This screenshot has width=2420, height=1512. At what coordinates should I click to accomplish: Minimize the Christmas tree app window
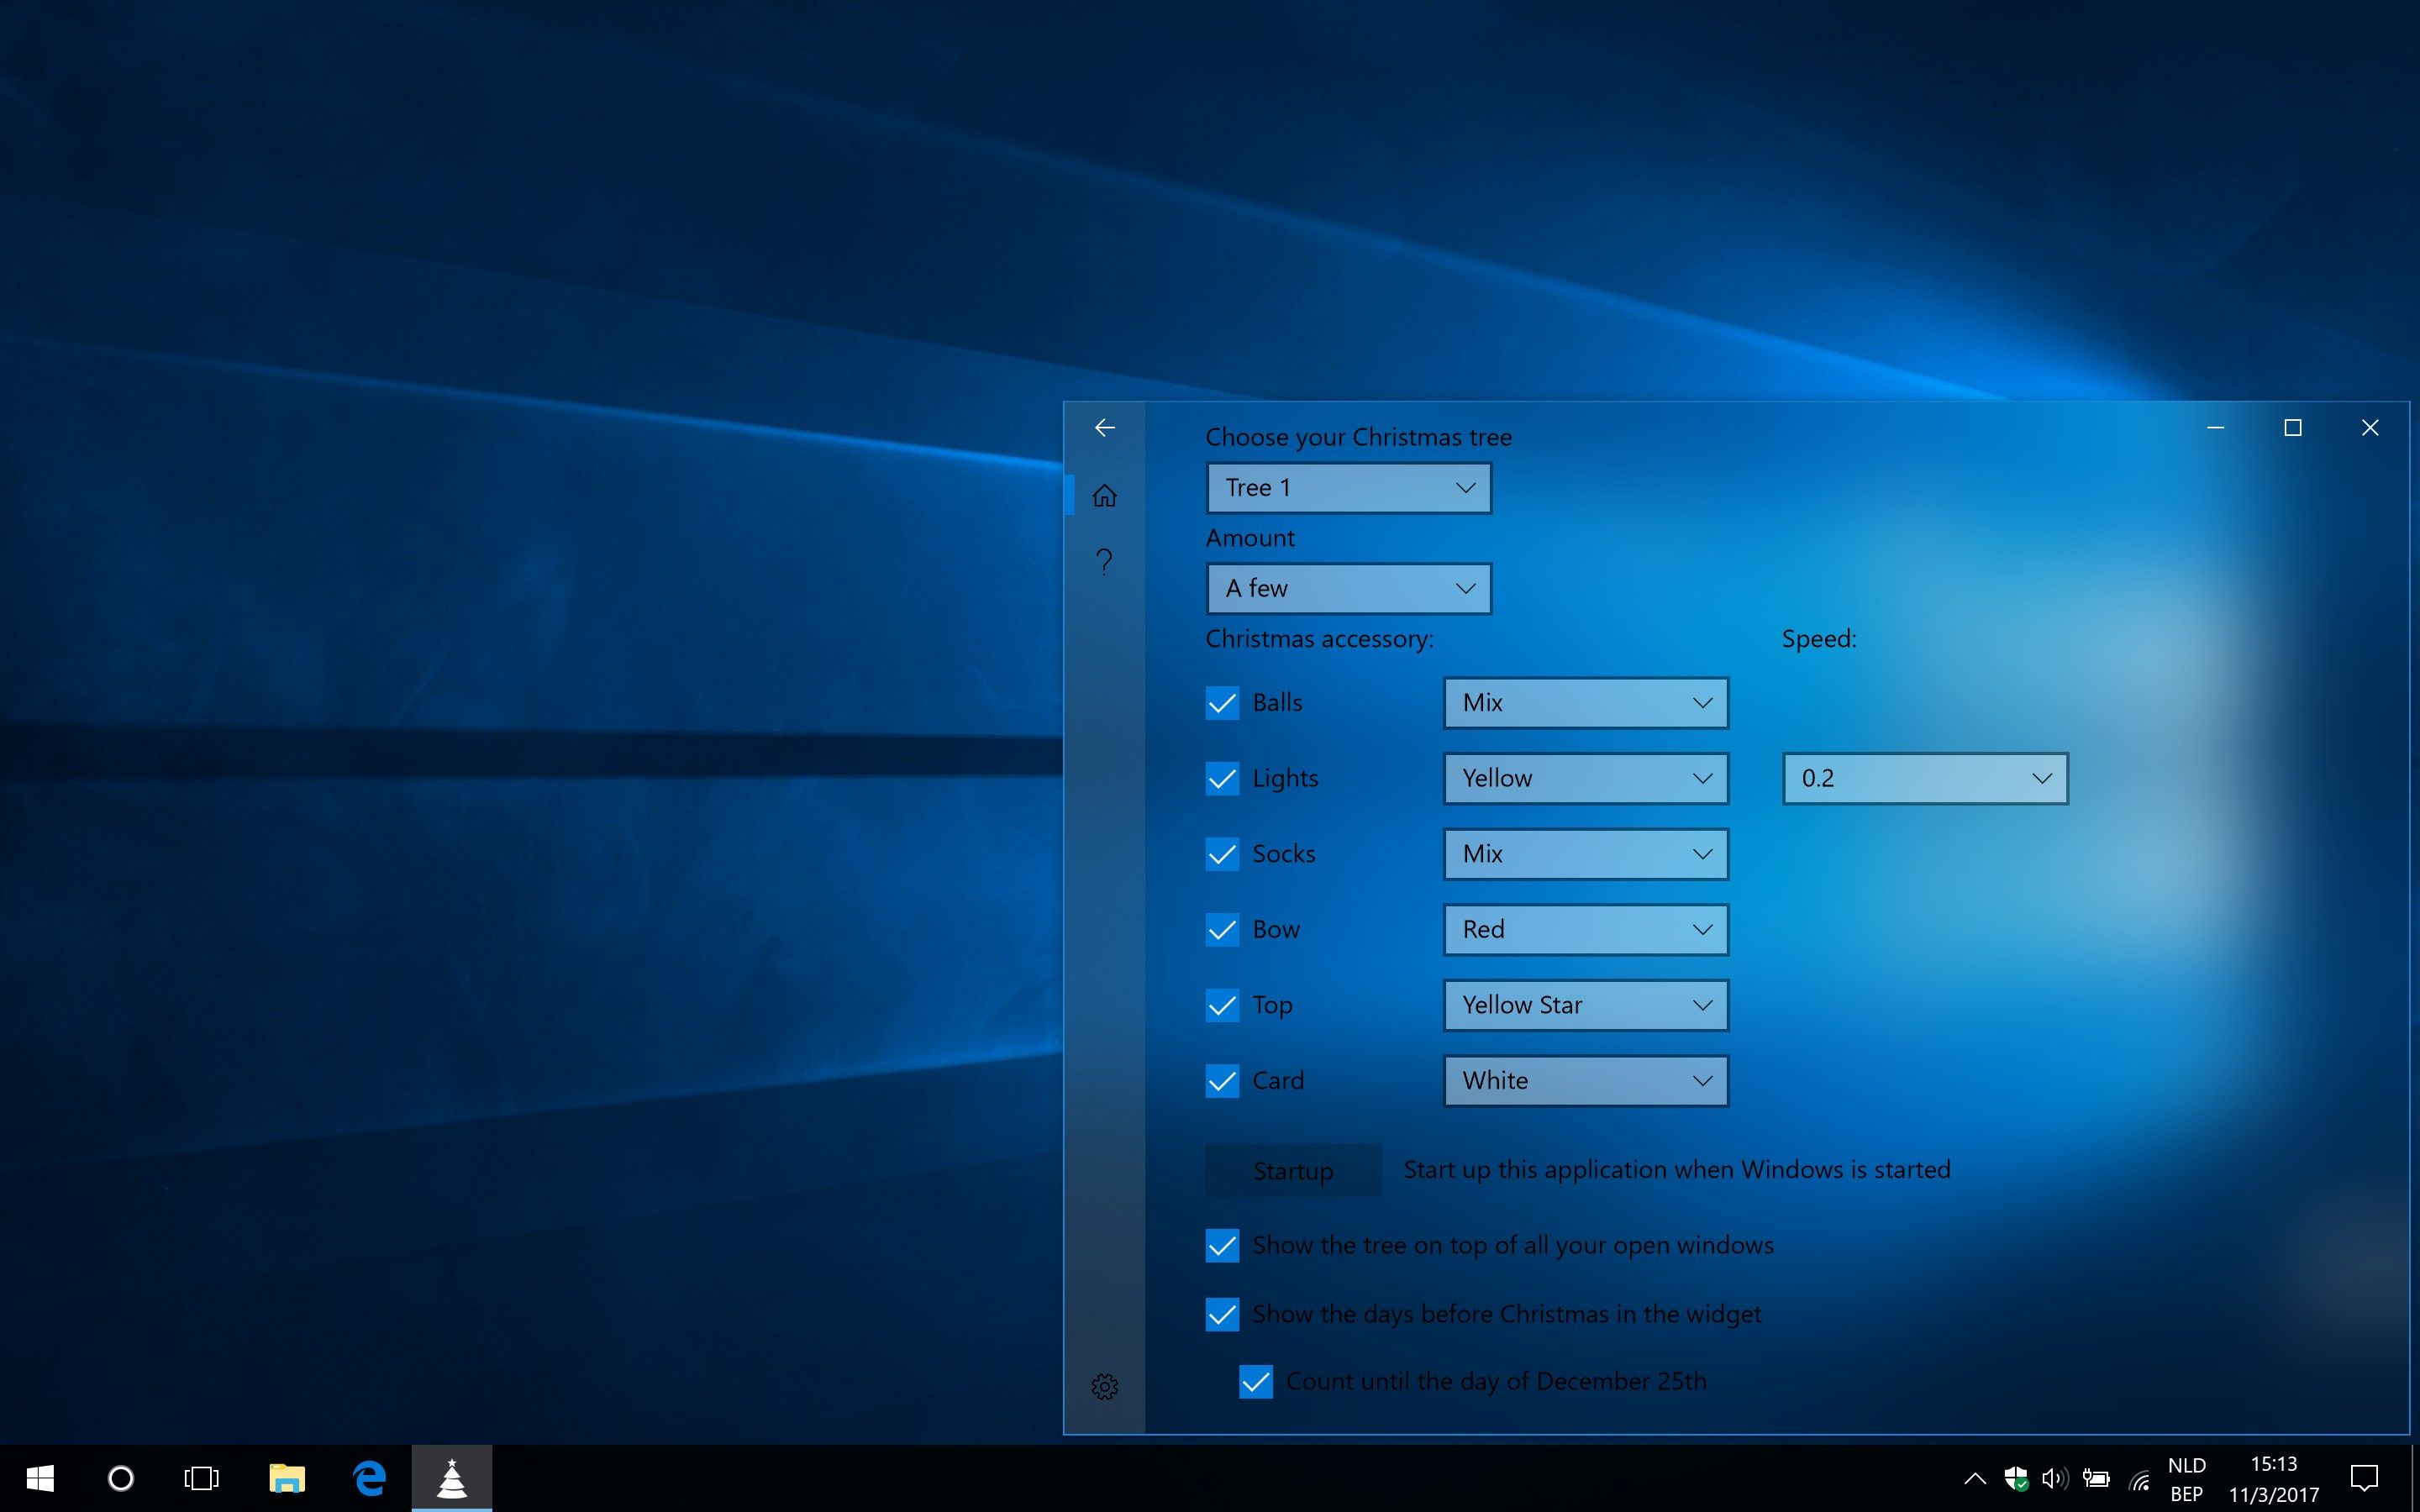point(2215,428)
